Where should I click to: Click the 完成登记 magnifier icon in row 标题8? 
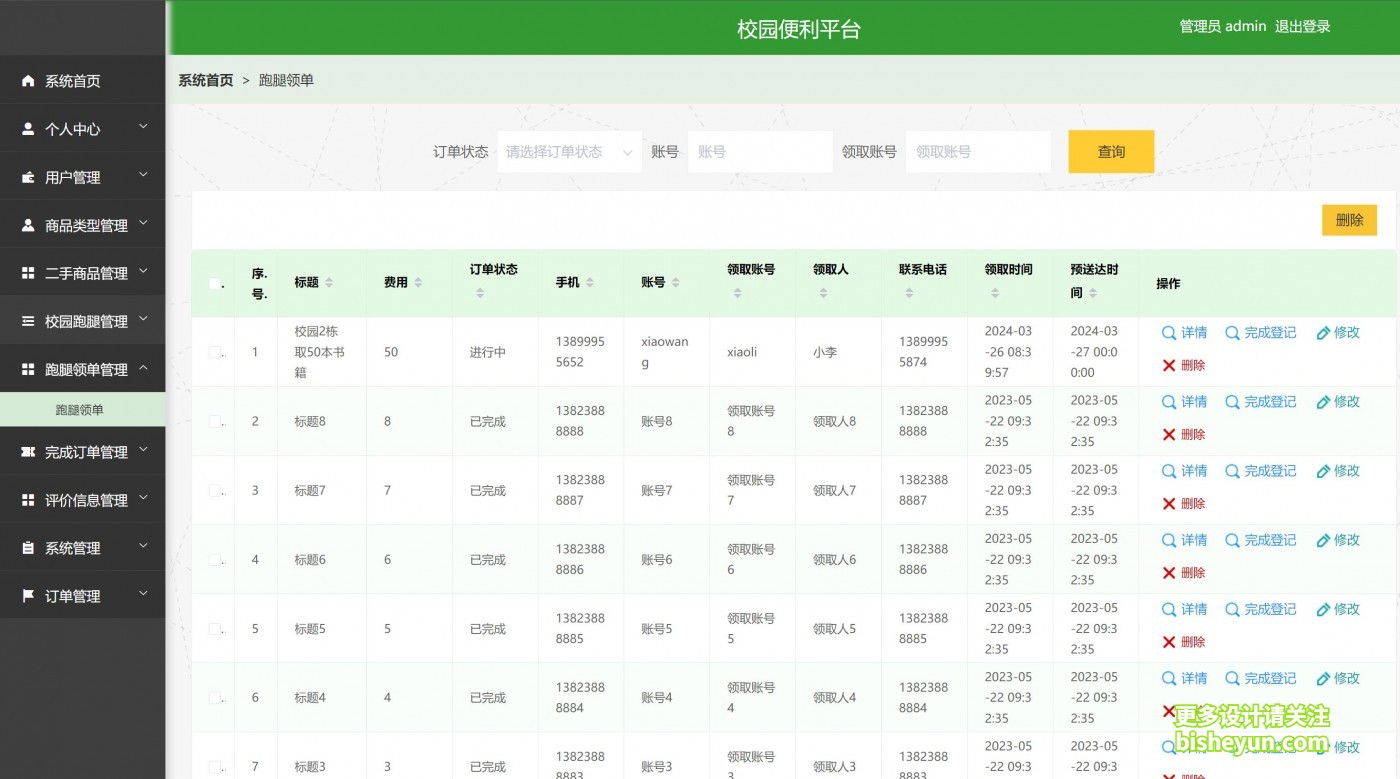tap(1233, 402)
